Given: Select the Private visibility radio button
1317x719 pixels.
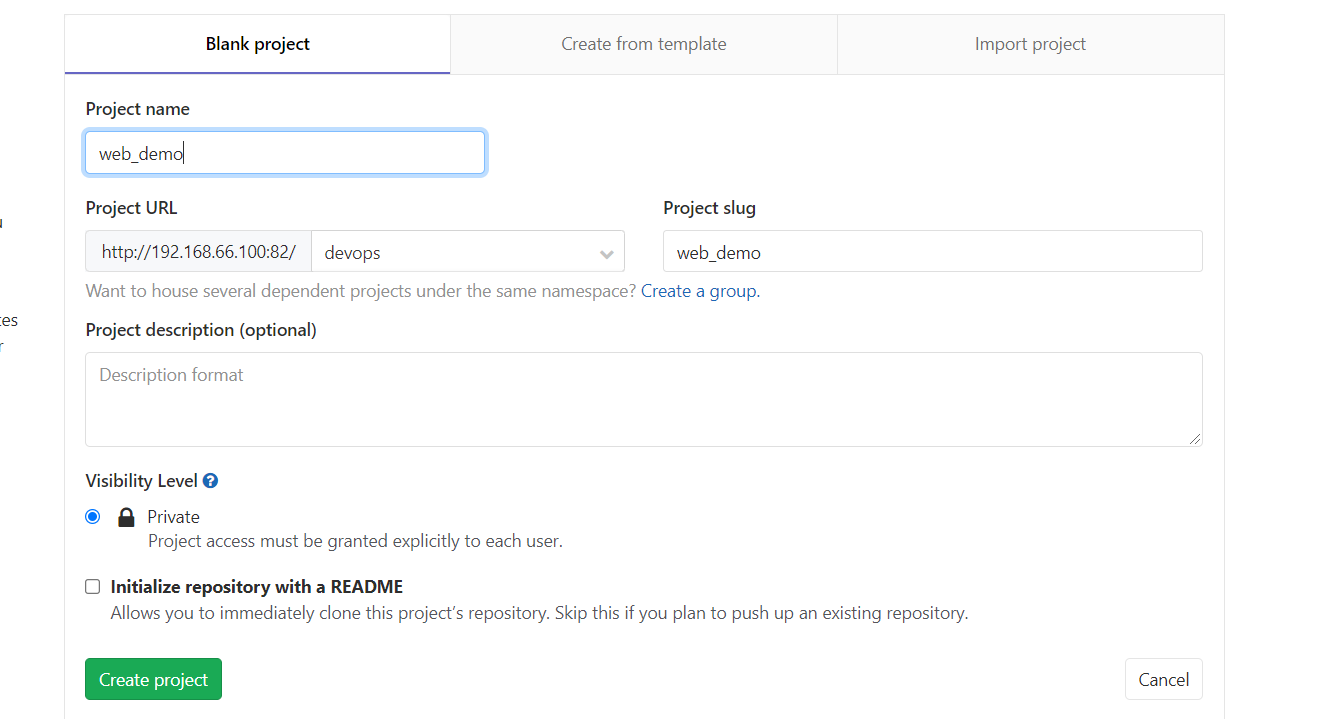Looking at the screenshot, I should pos(93,517).
